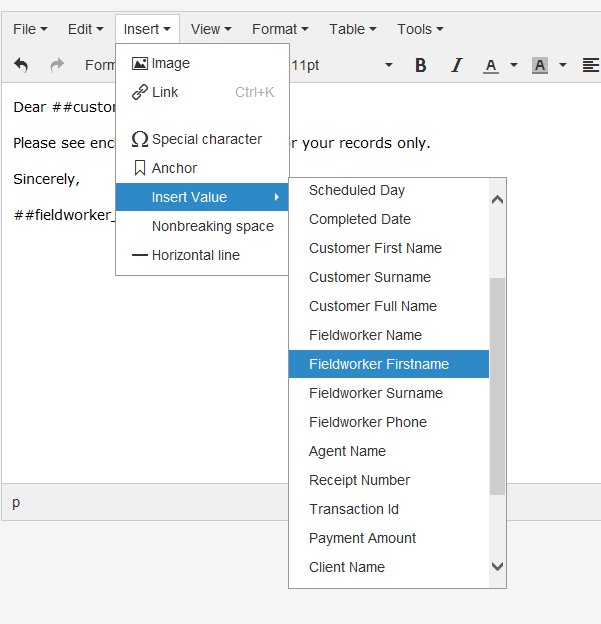
Task: Toggle left text alignment
Action: point(590,65)
